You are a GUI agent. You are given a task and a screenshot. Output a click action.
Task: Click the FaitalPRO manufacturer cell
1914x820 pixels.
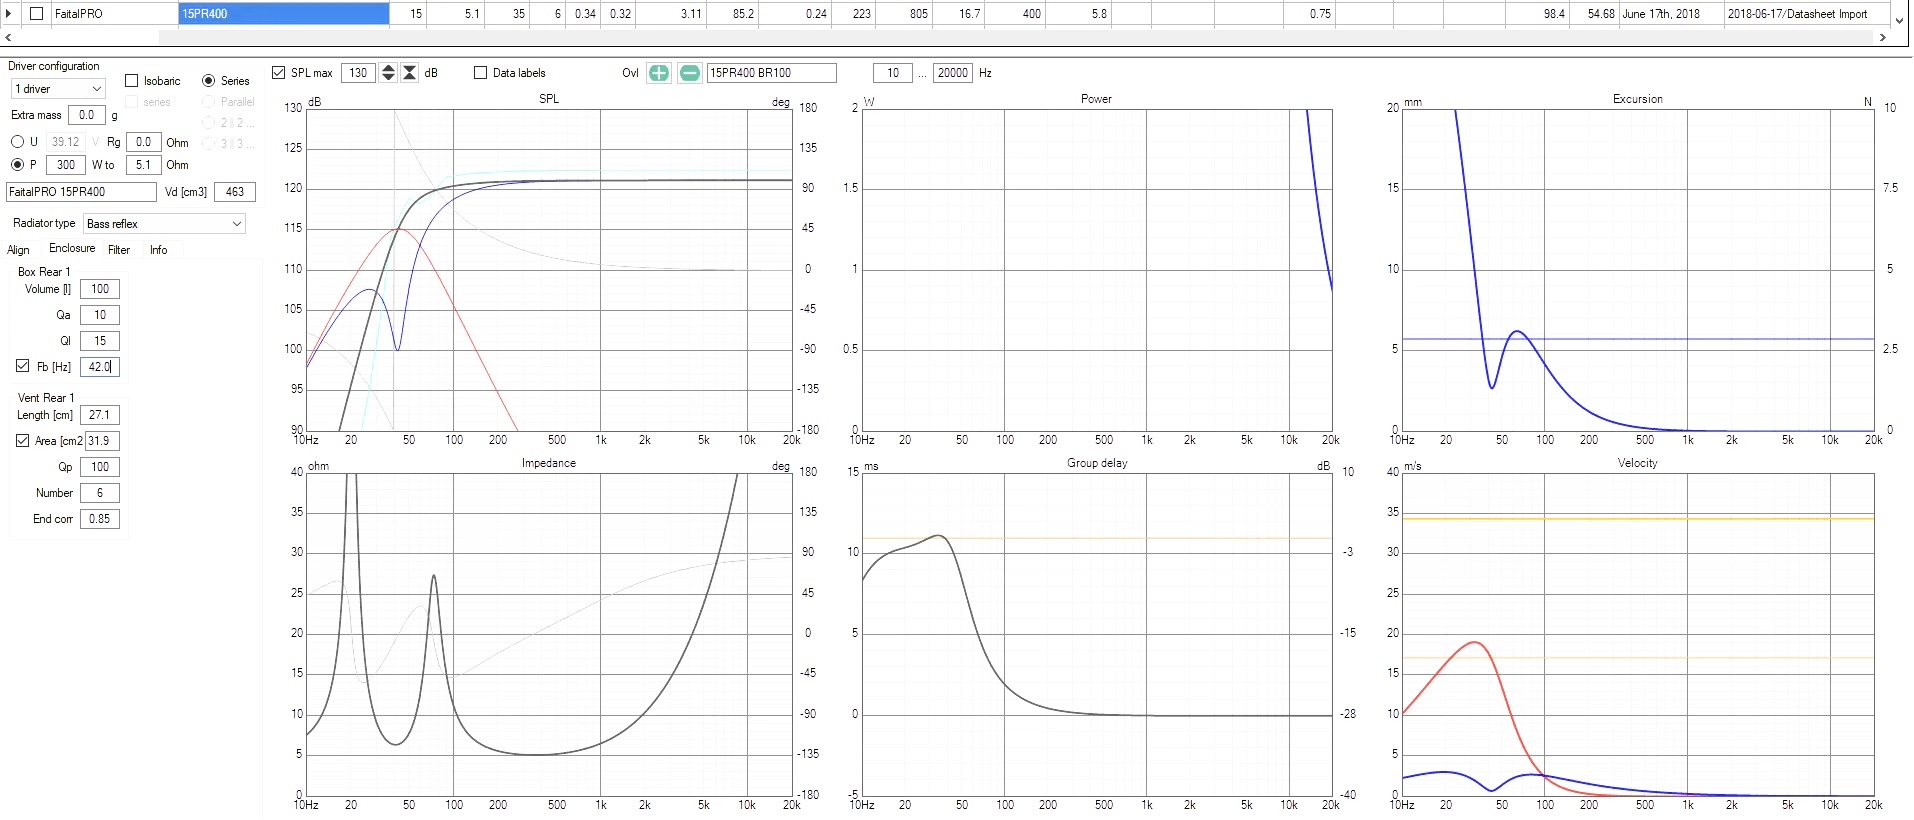point(113,14)
